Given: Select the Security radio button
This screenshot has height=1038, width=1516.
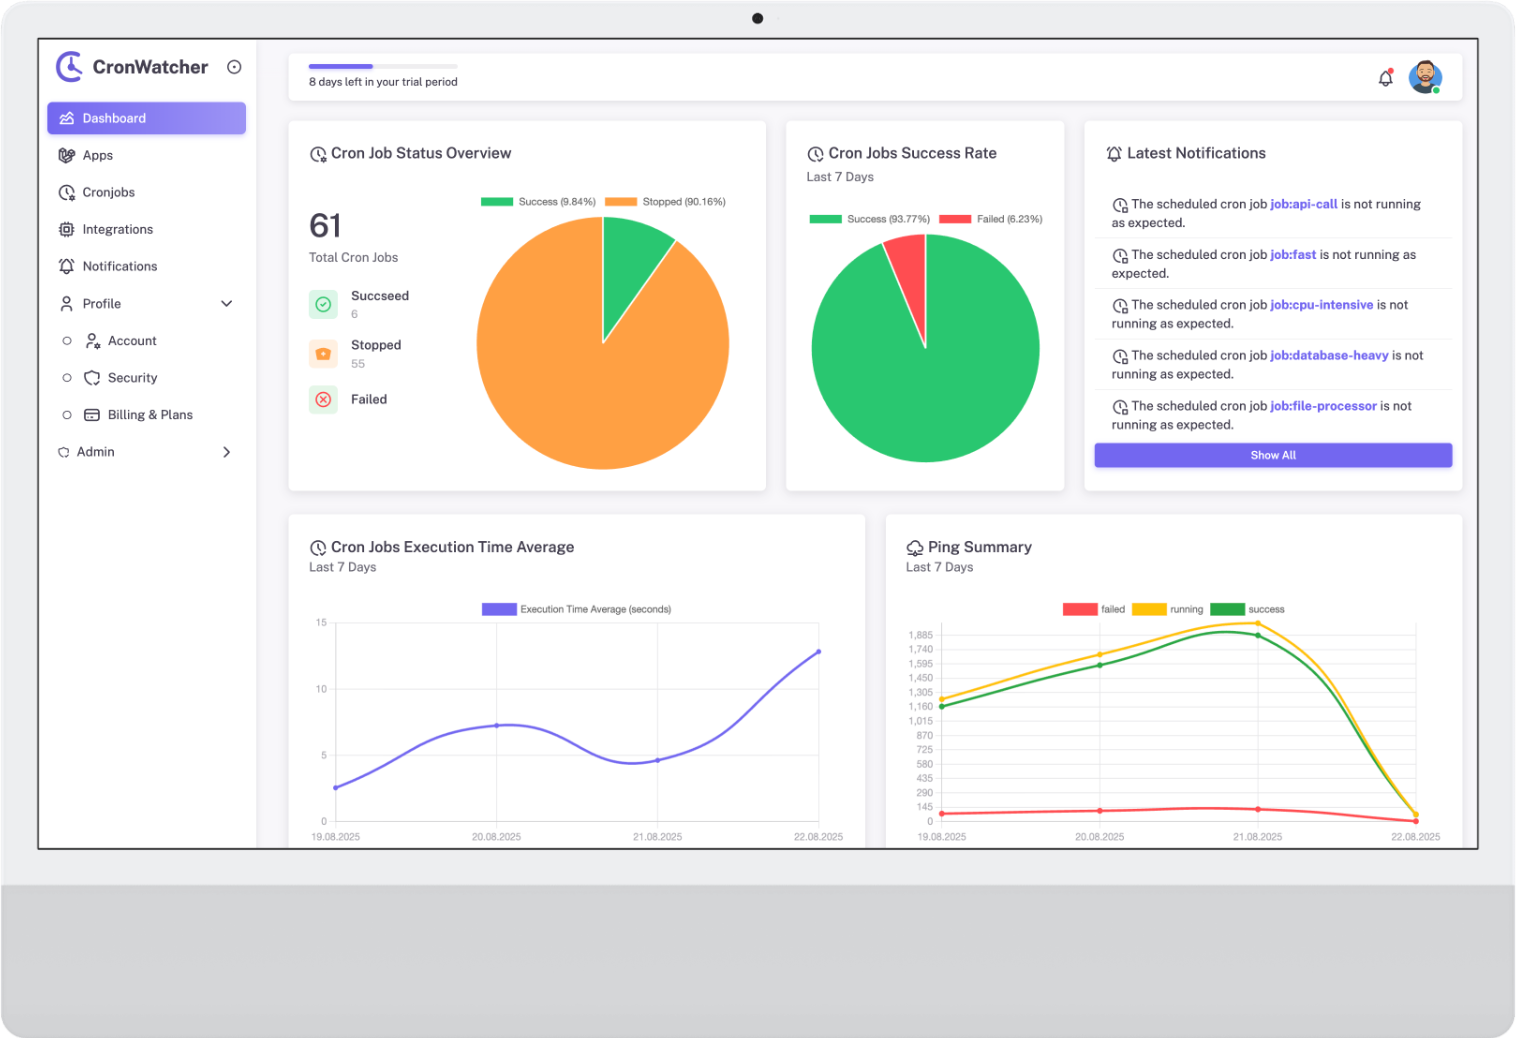Looking at the screenshot, I should coord(67,377).
